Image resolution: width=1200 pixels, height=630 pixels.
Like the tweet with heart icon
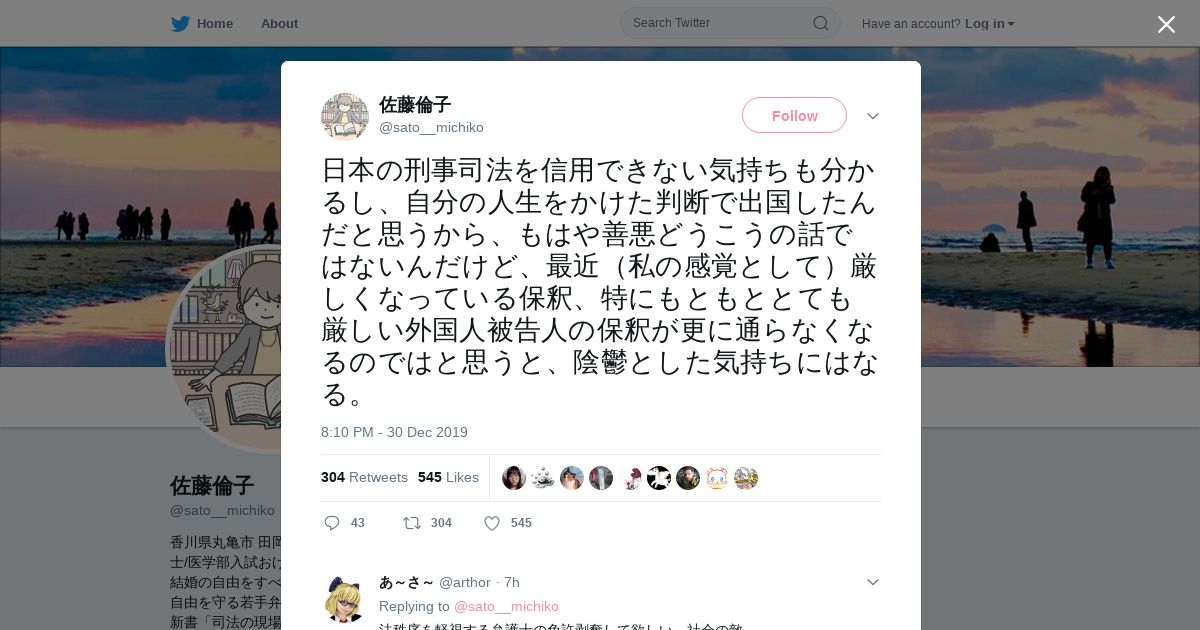pyautogui.click(x=492, y=523)
